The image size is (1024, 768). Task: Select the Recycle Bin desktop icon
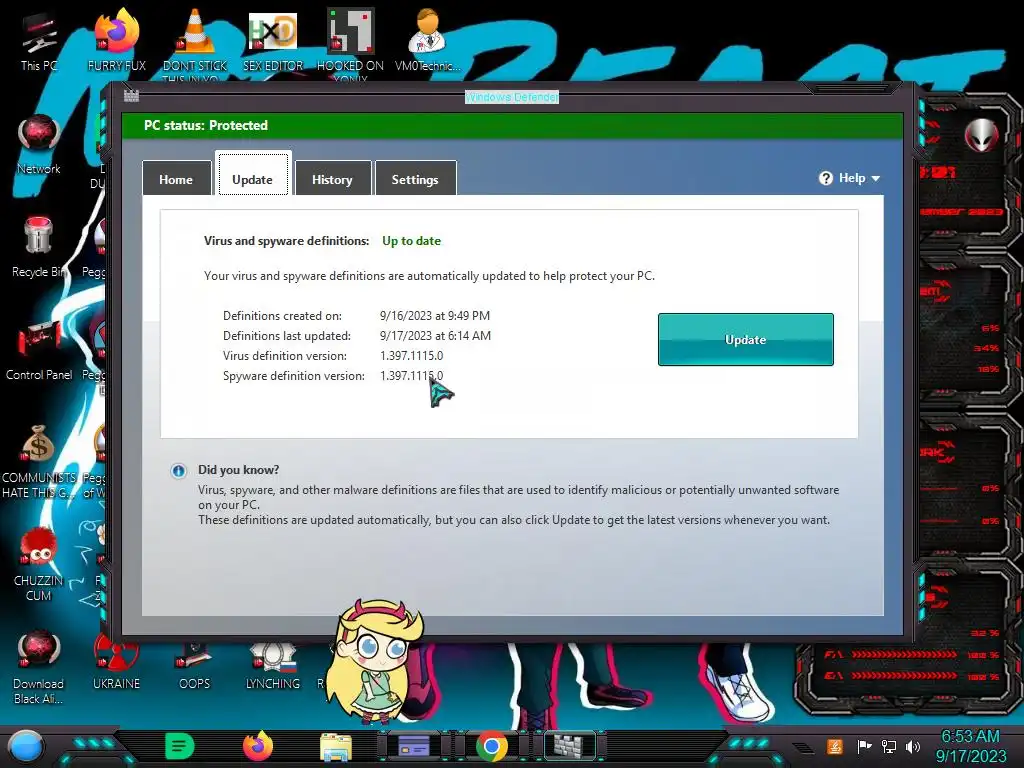tap(39, 248)
